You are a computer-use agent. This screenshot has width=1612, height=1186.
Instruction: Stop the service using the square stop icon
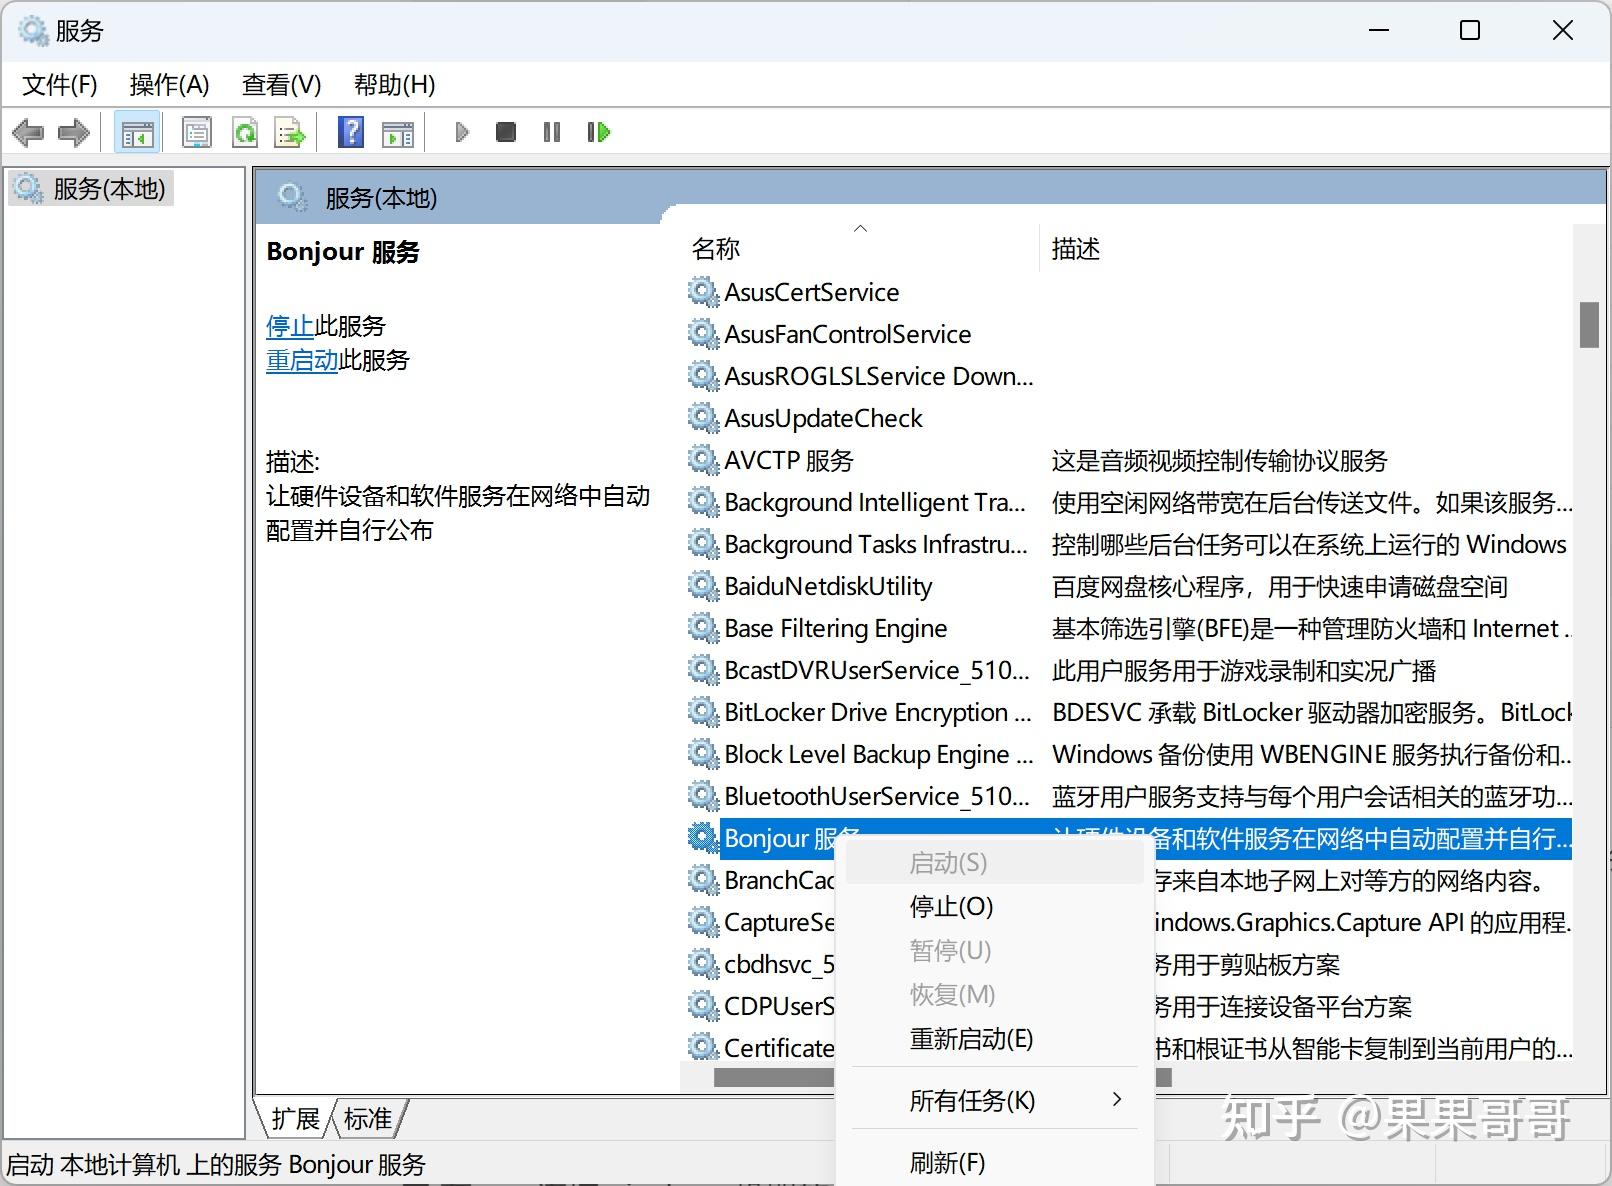tap(505, 132)
